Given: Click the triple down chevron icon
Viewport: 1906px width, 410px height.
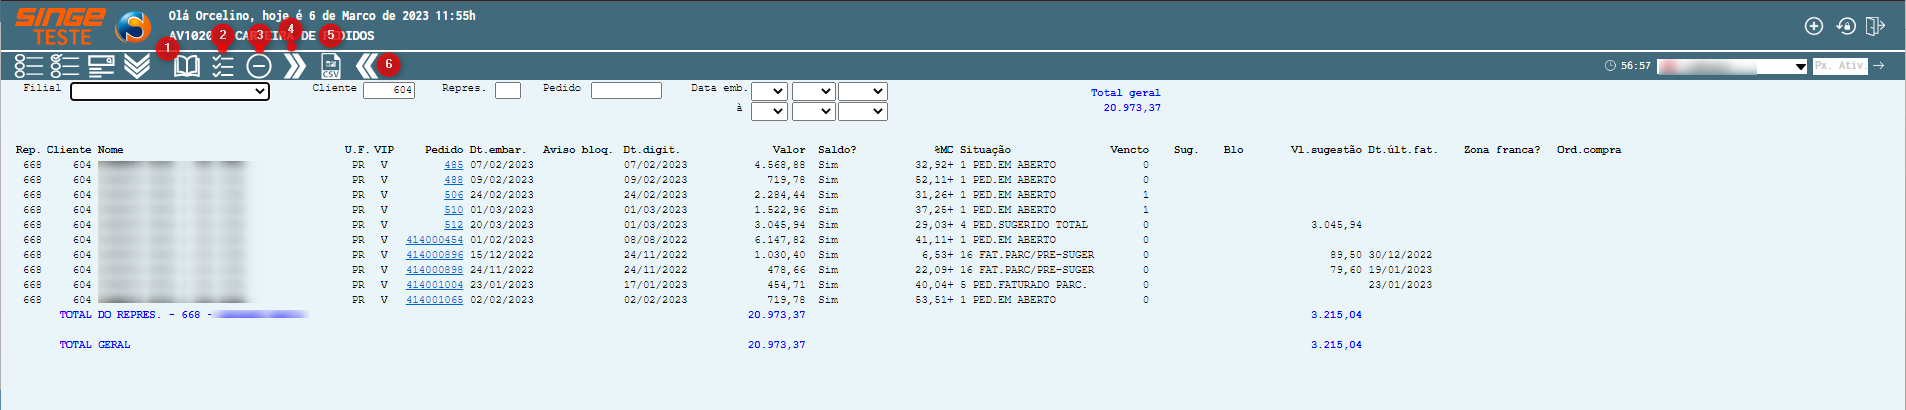Looking at the screenshot, I should pos(137,66).
